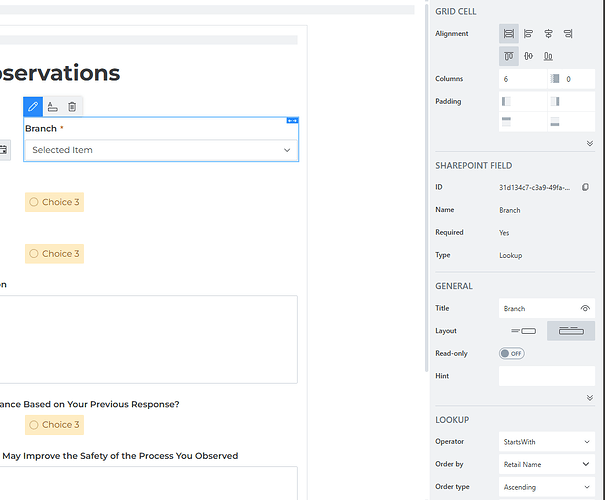Expand more Grid Cell options chevron
Viewport: 605px width, 500px height.
tap(589, 144)
